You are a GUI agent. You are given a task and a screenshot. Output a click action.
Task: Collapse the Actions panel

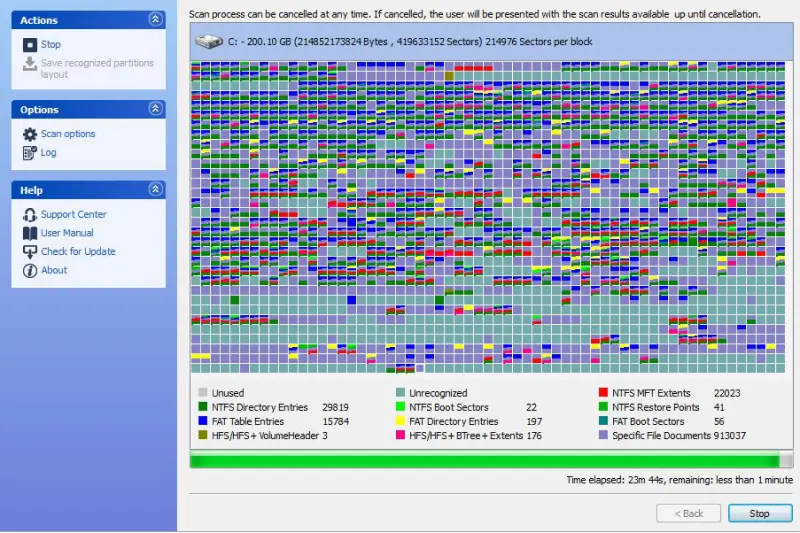click(156, 19)
